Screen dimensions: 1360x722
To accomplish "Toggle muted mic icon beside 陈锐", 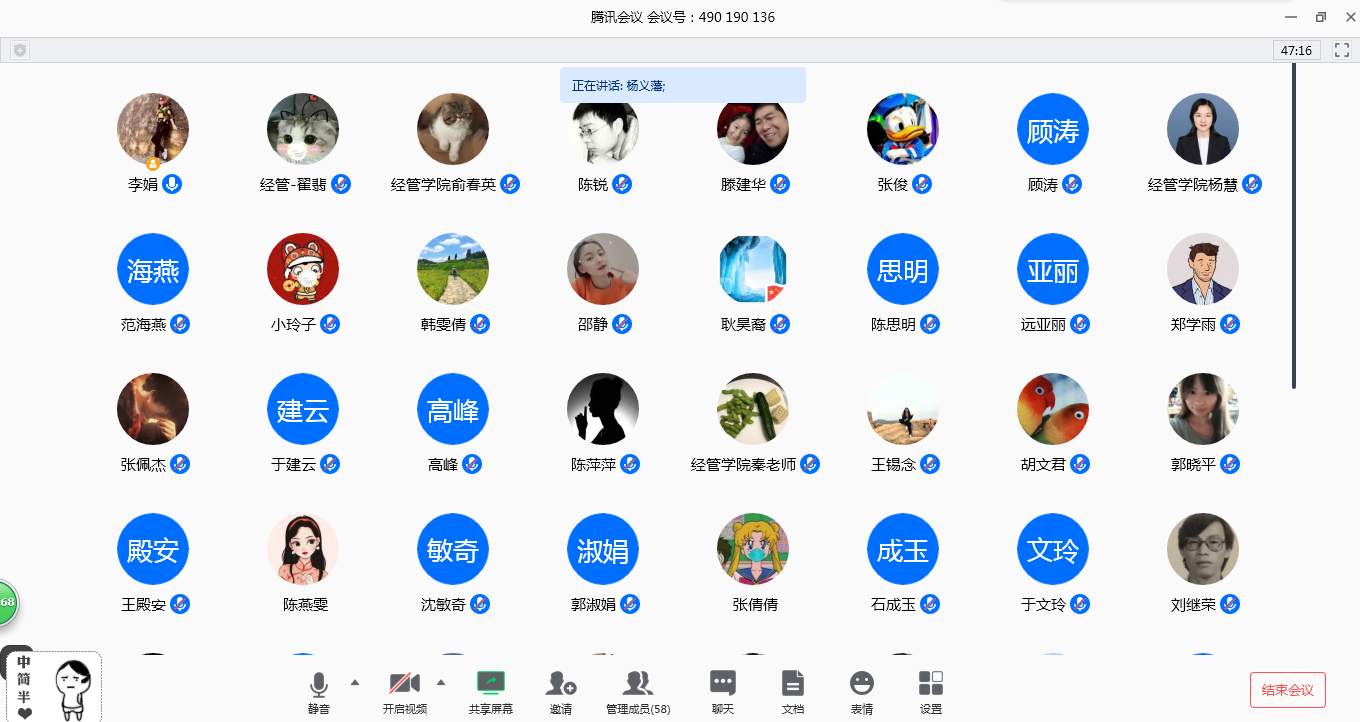I will tap(622, 184).
